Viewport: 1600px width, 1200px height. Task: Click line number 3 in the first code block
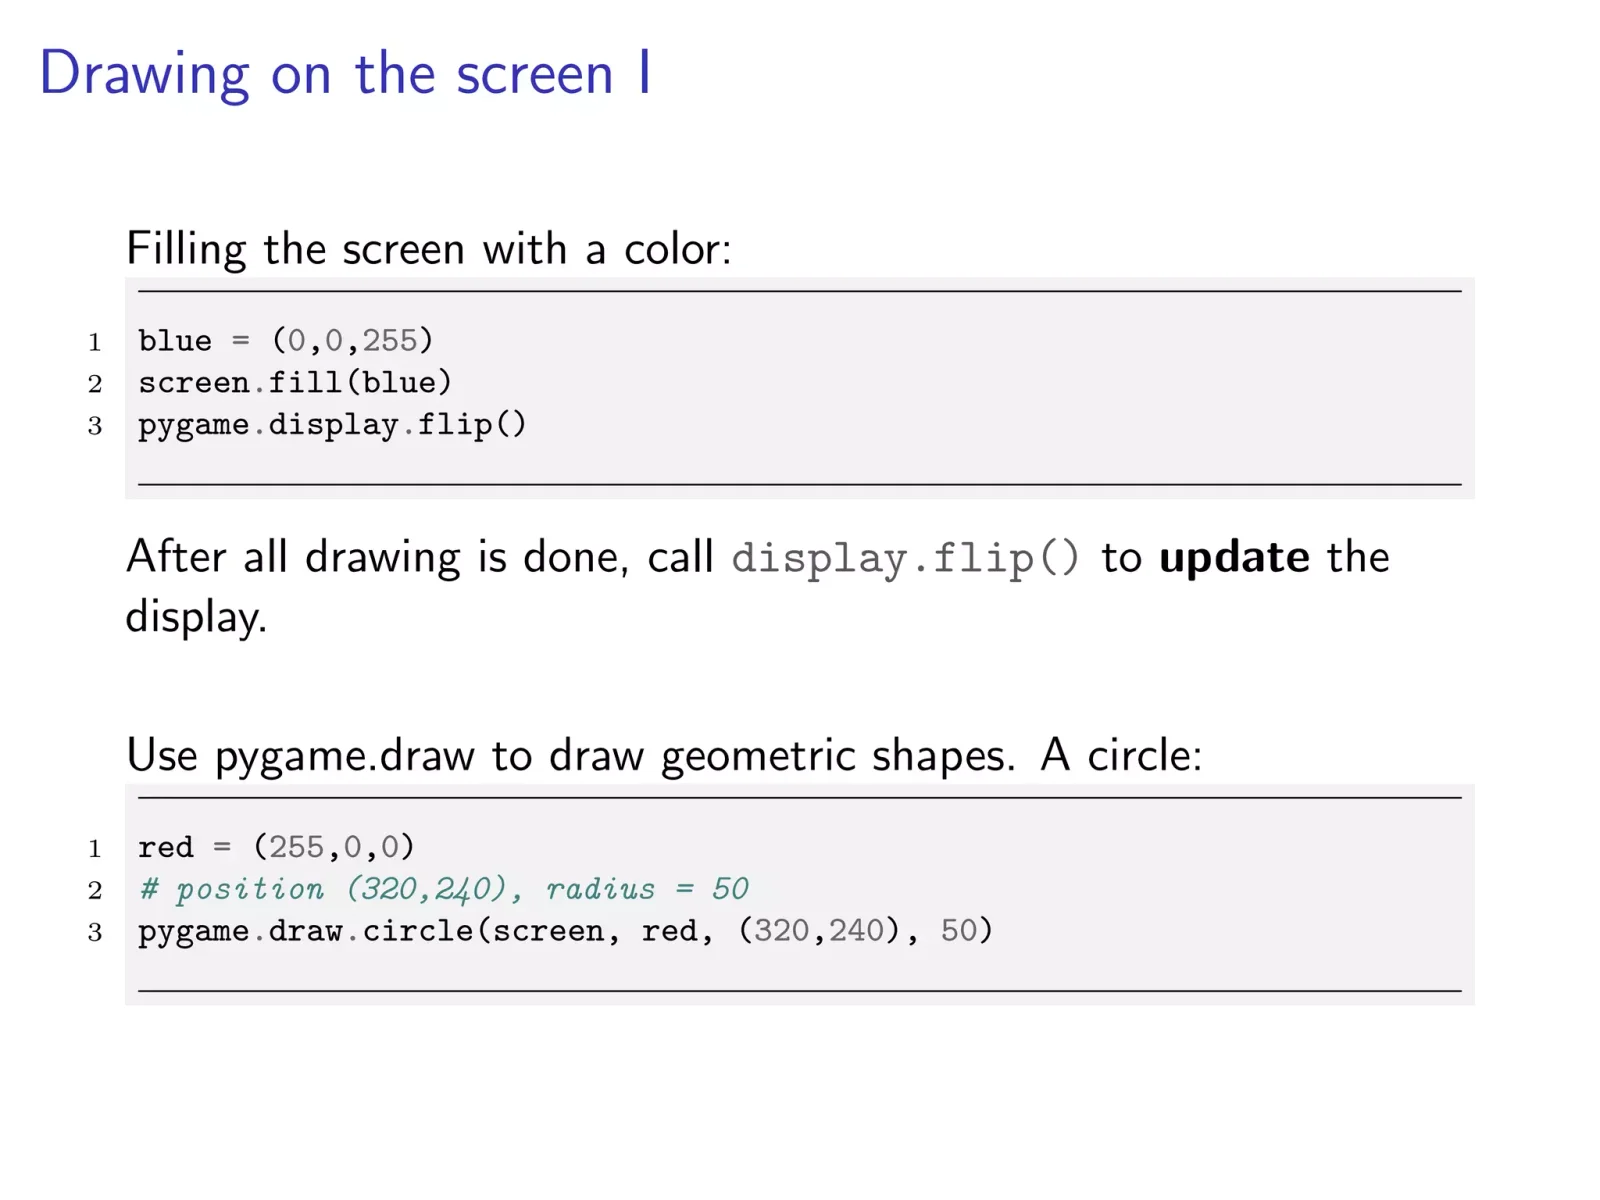pyautogui.click(x=95, y=426)
